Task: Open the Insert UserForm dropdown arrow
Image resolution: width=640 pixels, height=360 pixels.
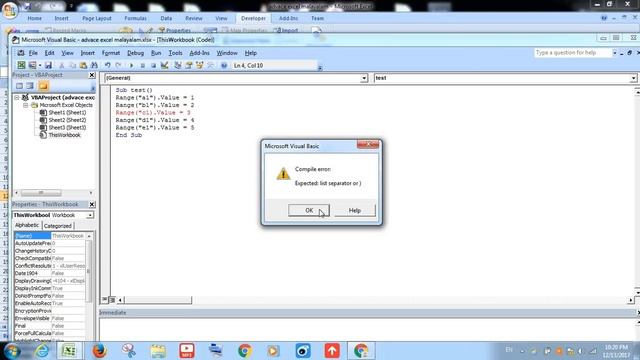Action: (40, 65)
